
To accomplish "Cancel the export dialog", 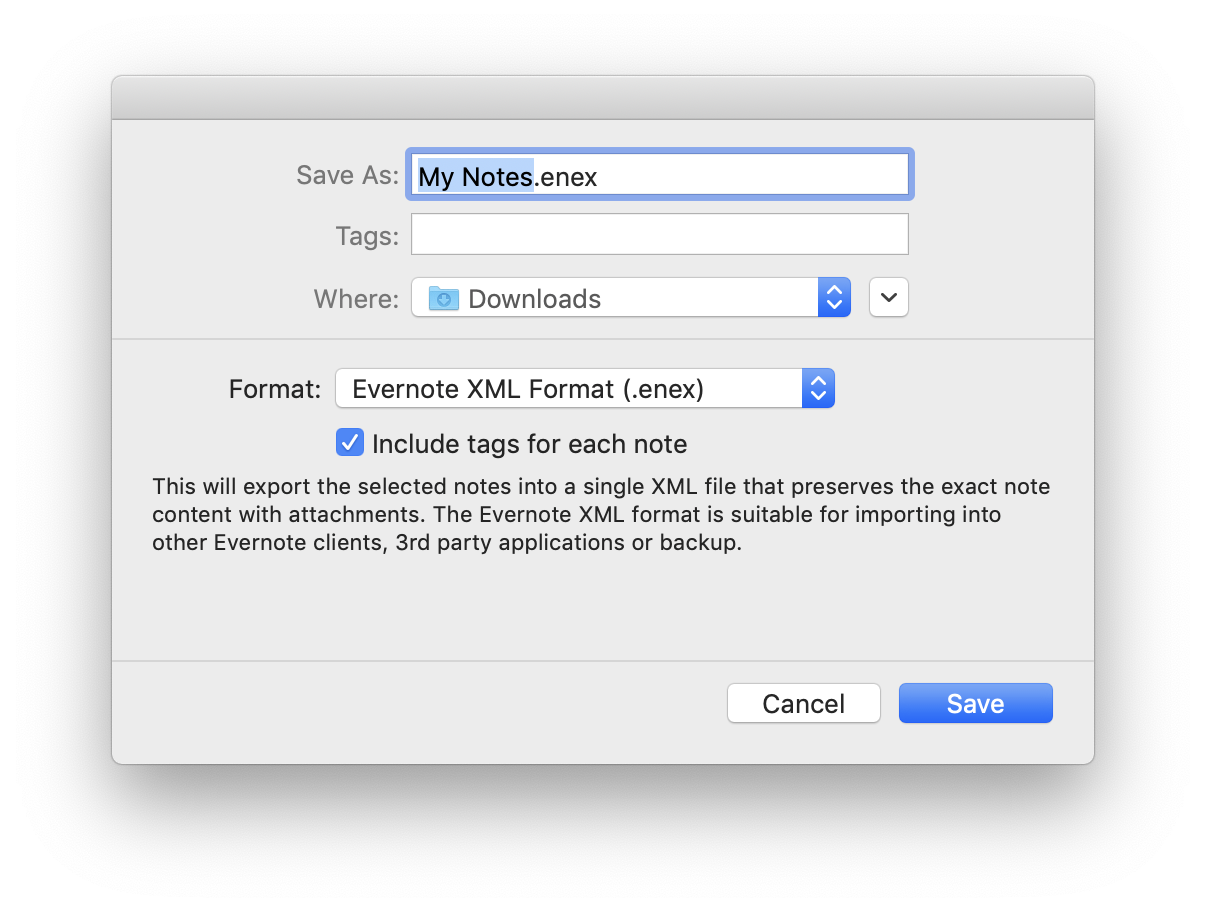I will (x=803, y=703).
